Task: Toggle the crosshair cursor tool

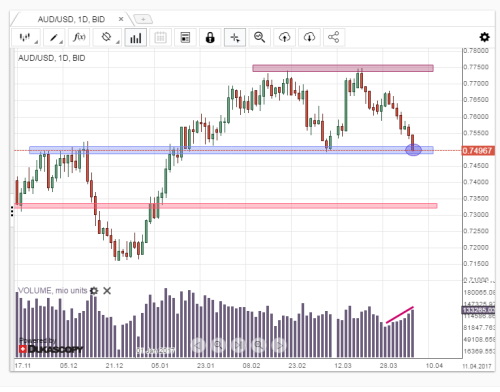Action: (235, 37)
